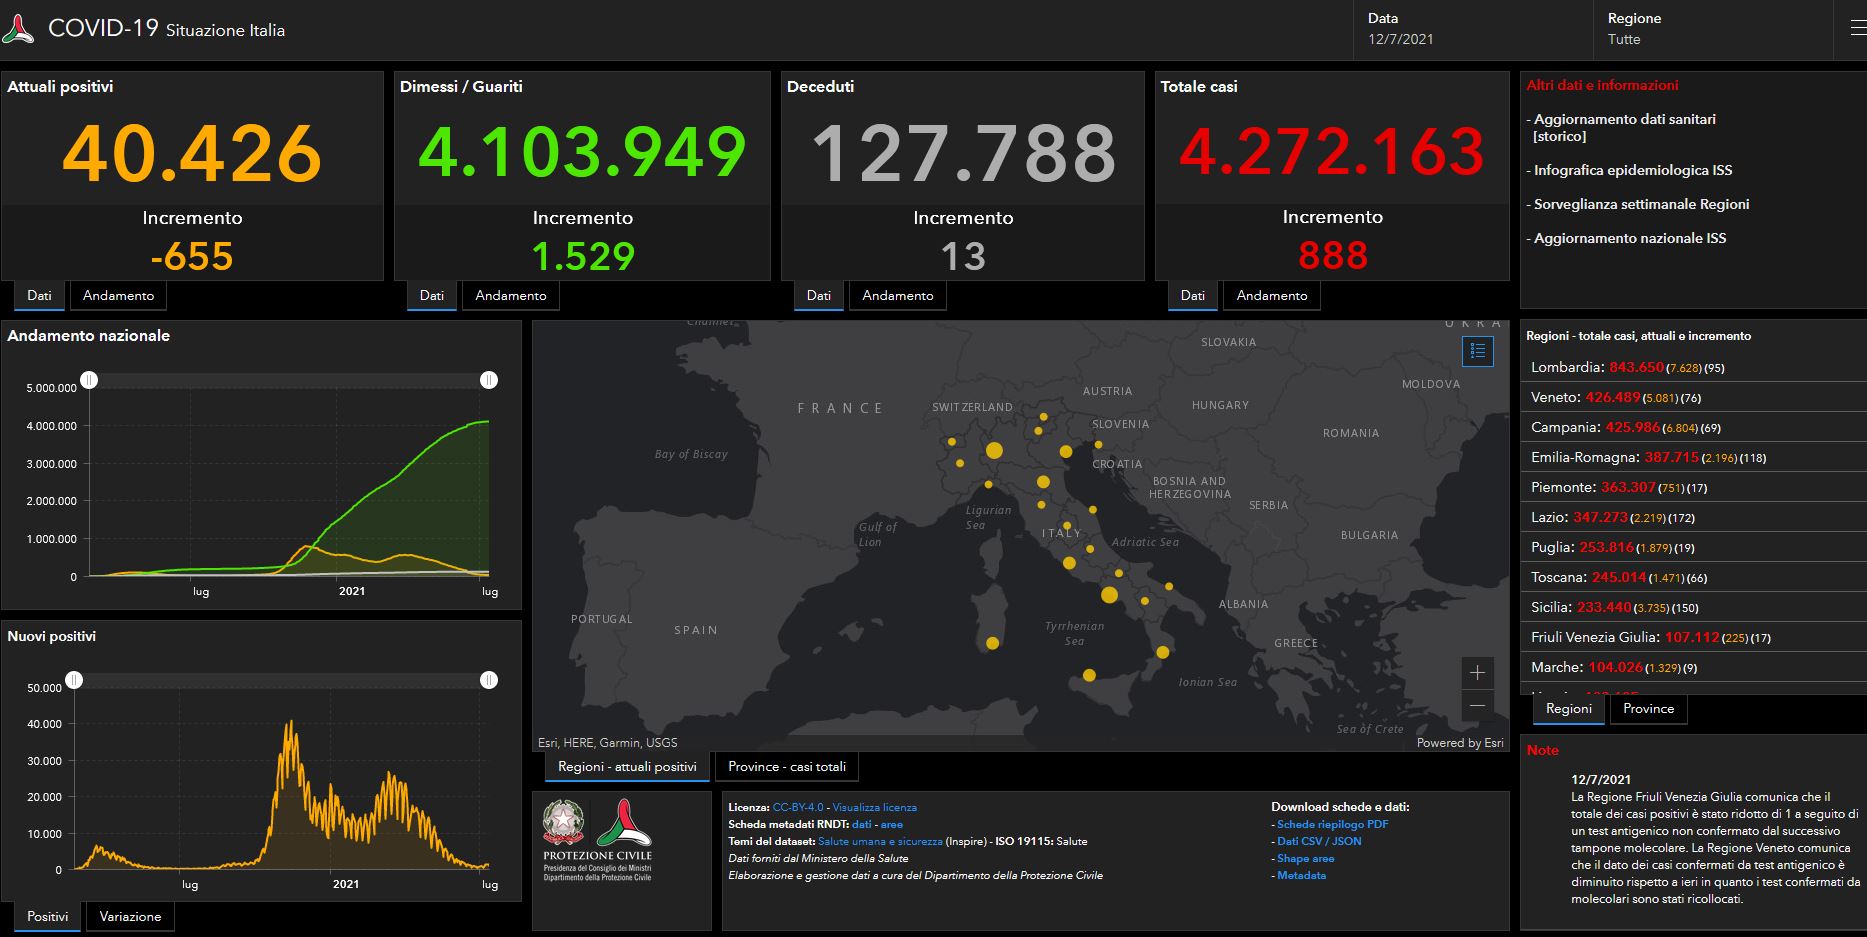
Task: Select Variazione tab under Nuovi positivi
Action: pos(130,917)
